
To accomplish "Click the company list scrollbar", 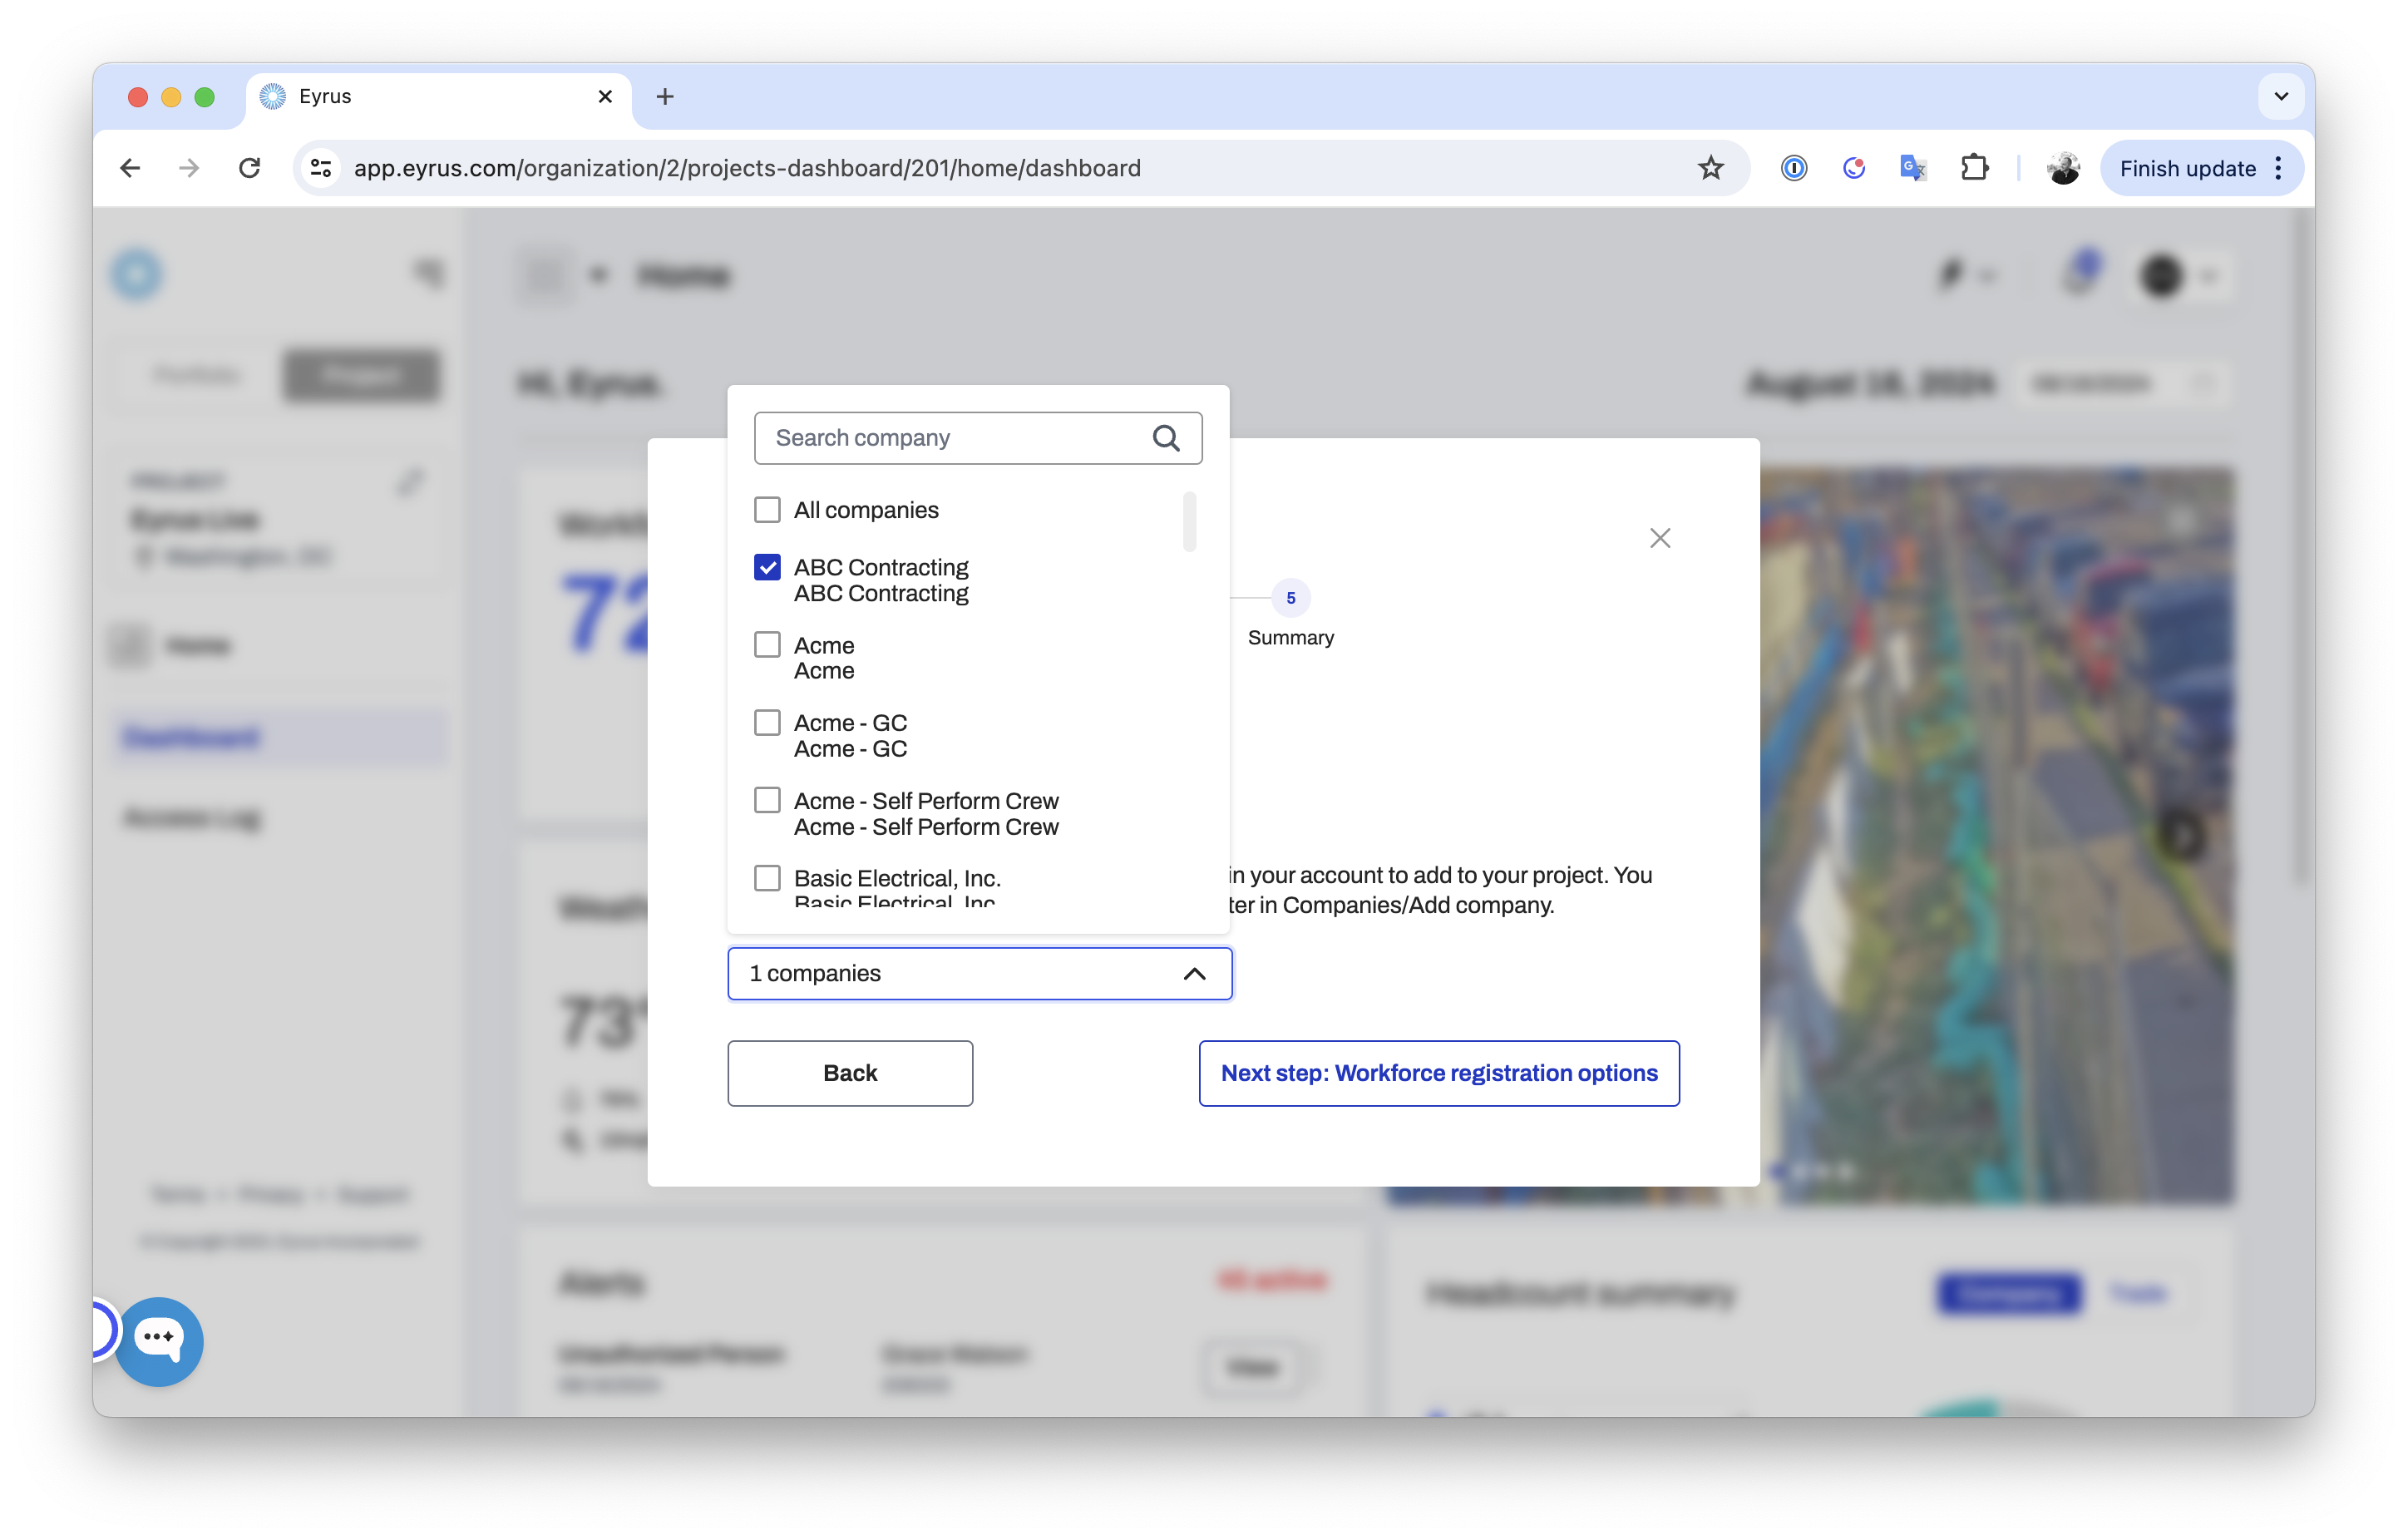I will click(1189, 521).
